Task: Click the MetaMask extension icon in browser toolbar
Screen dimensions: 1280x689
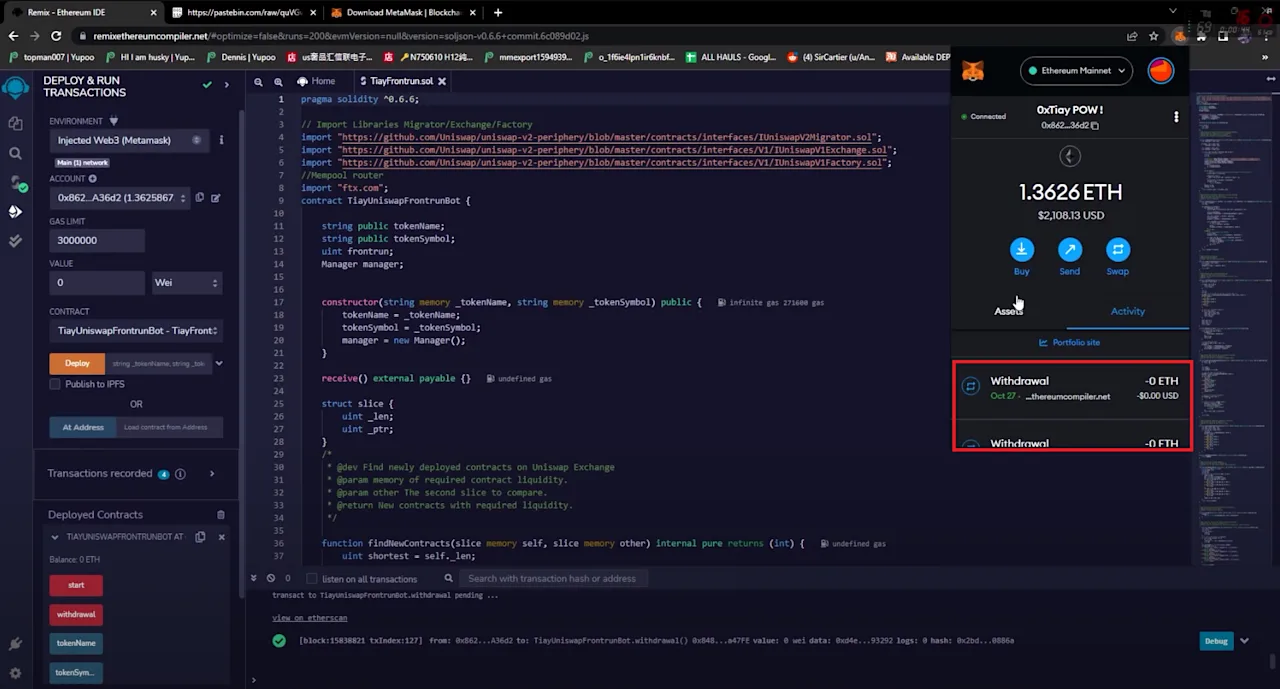Action: (1179, 36)
